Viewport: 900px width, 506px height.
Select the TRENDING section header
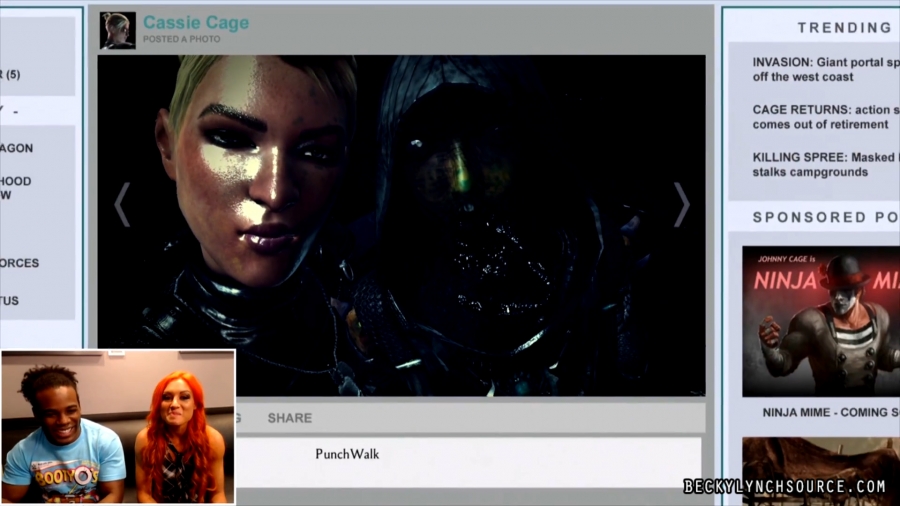click(843, 28)
